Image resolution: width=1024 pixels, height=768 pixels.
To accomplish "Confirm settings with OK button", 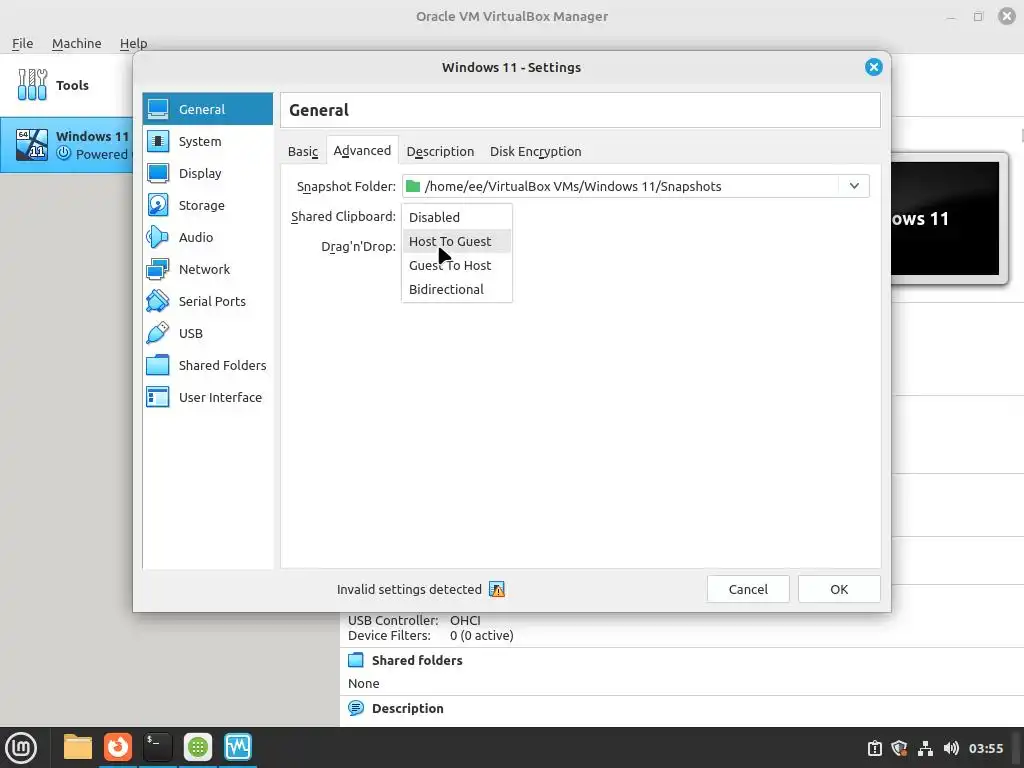I will pyautogui.click(x=839, y=589).
